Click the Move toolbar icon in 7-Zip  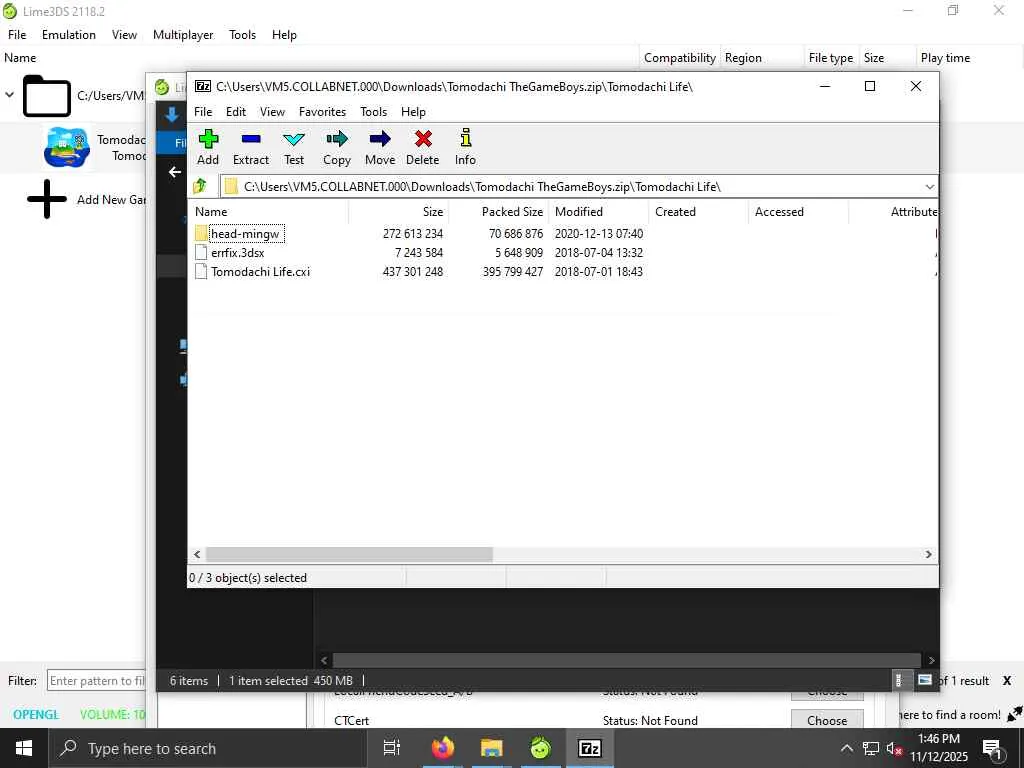[x=380, y=138]
